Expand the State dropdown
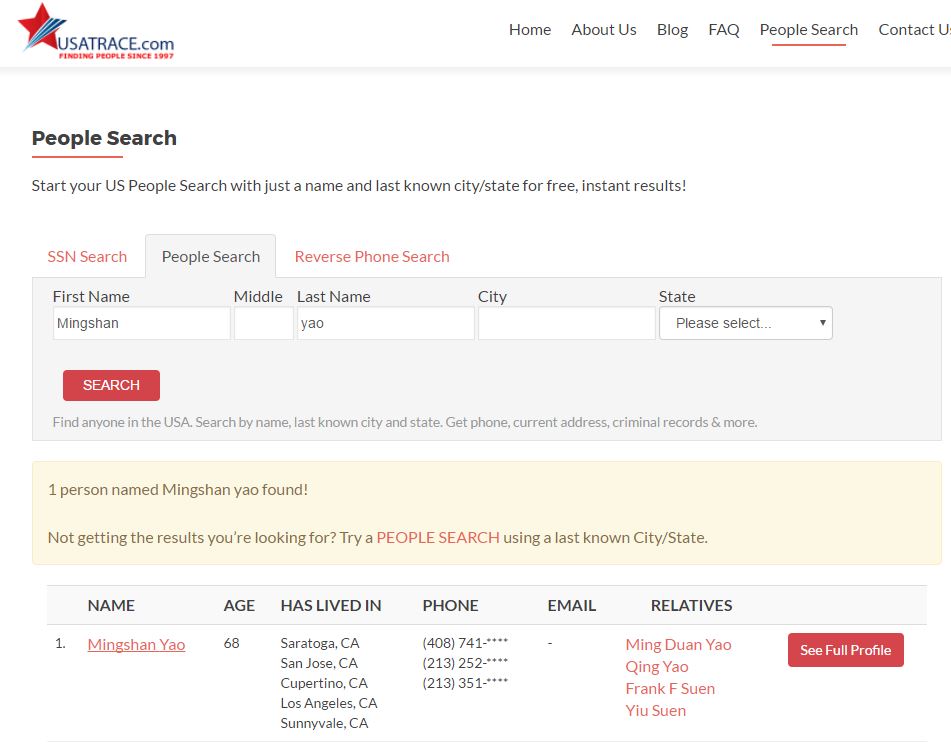The image size is (951, 751). click(x=745, y=323)
